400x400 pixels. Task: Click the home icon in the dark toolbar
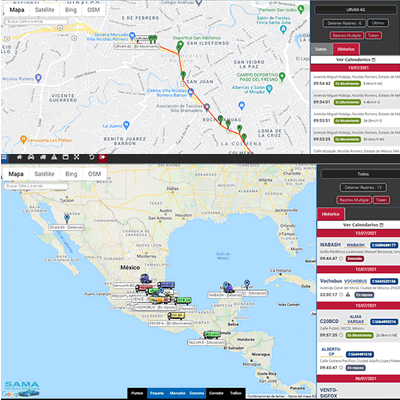pyautogui.click(x=20, y=157)
